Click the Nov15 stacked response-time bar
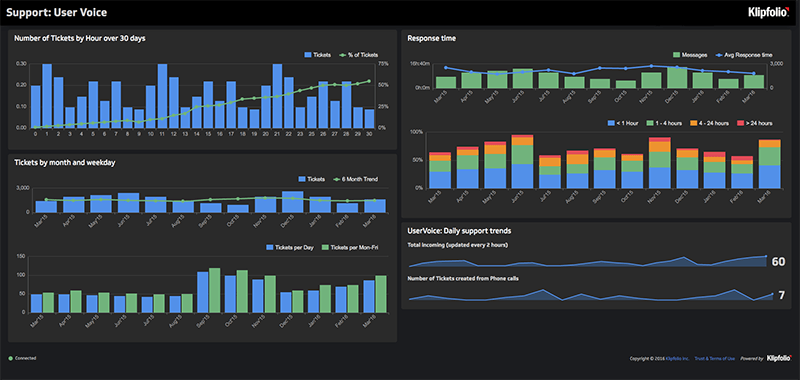Viewport: 800px width, 380px height. click(660, 163)
